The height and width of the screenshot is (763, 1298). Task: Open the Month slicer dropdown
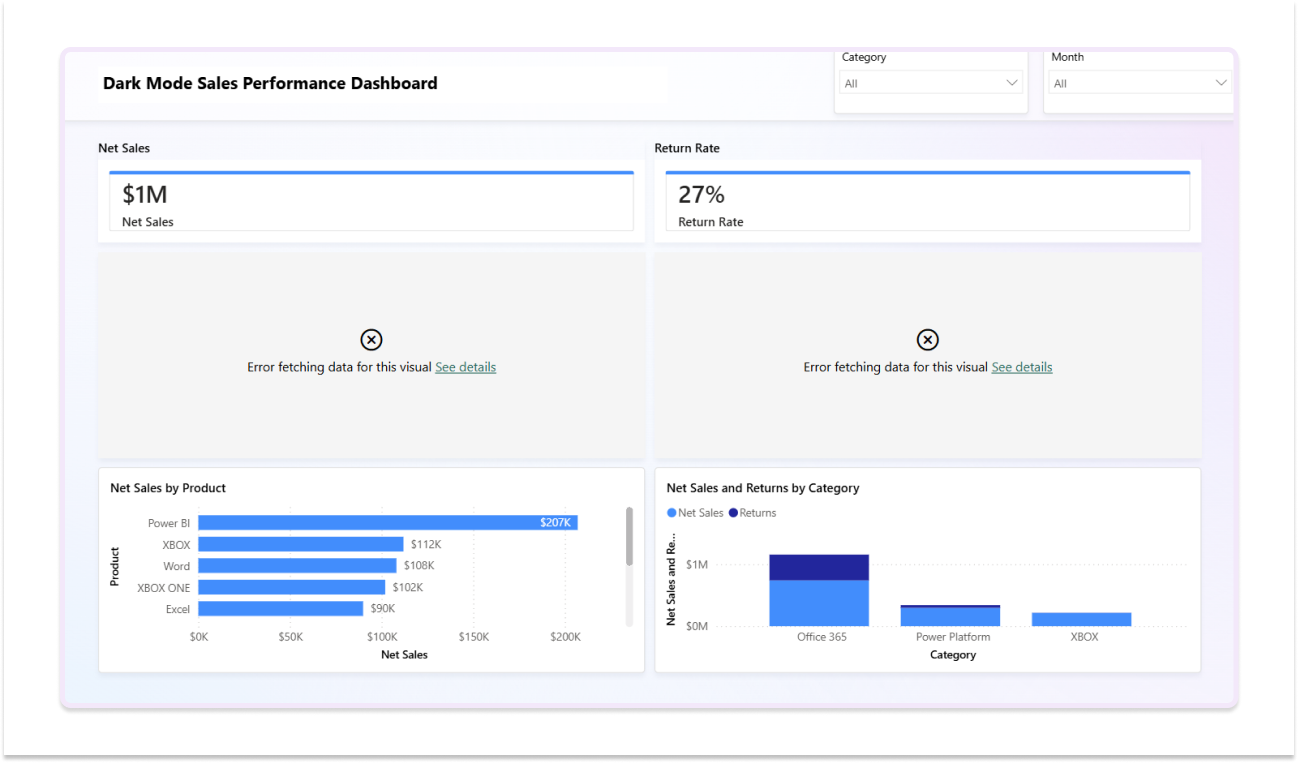point(1140,83)
